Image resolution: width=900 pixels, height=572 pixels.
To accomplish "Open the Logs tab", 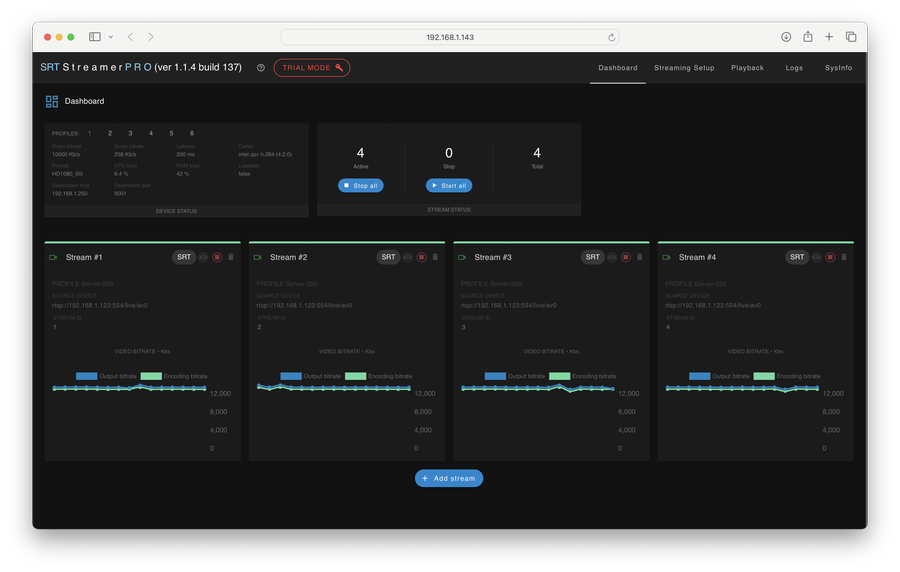I will click(794, 68).
